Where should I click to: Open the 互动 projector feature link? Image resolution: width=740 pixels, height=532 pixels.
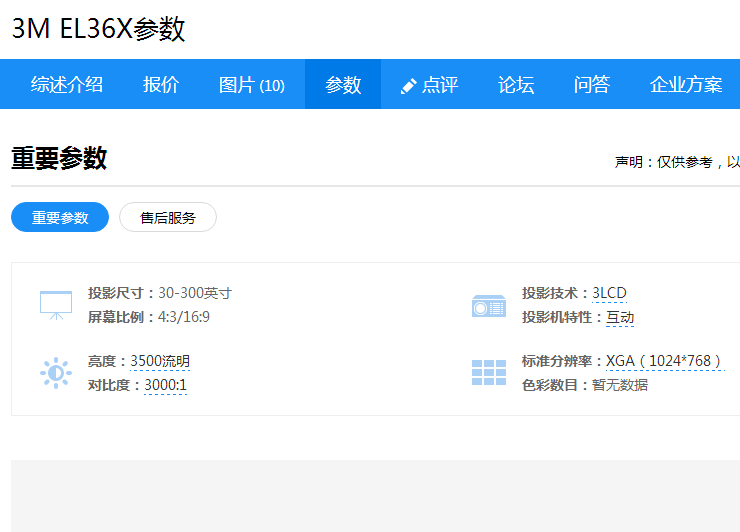(x=620, y=317)
